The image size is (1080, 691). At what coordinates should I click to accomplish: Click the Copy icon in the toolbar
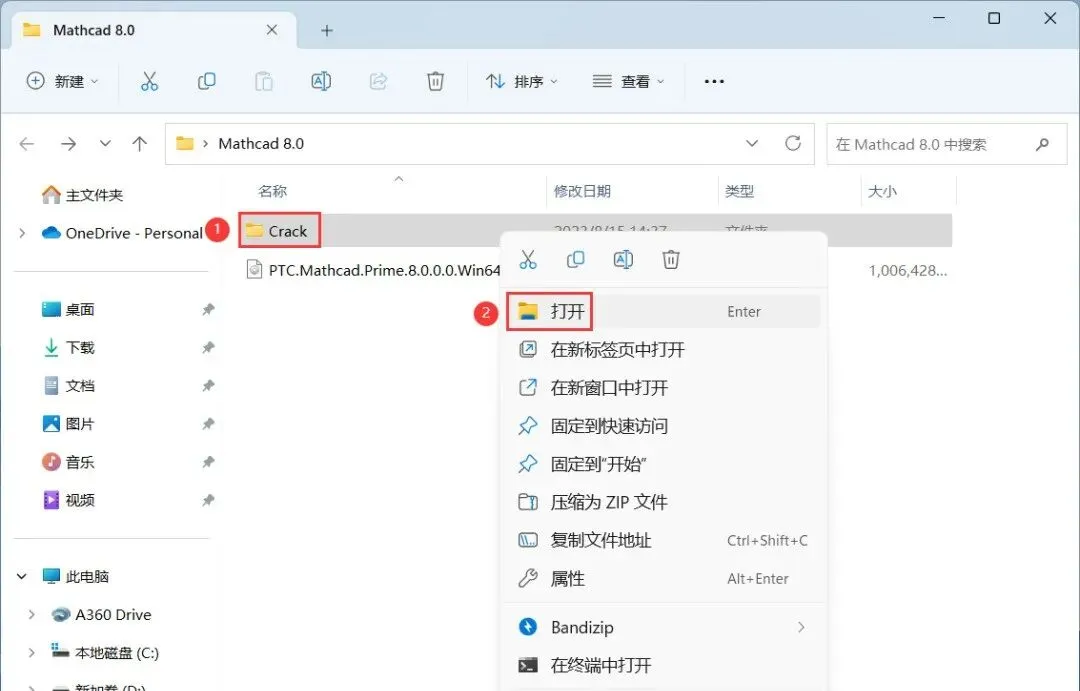pos(207,81)
